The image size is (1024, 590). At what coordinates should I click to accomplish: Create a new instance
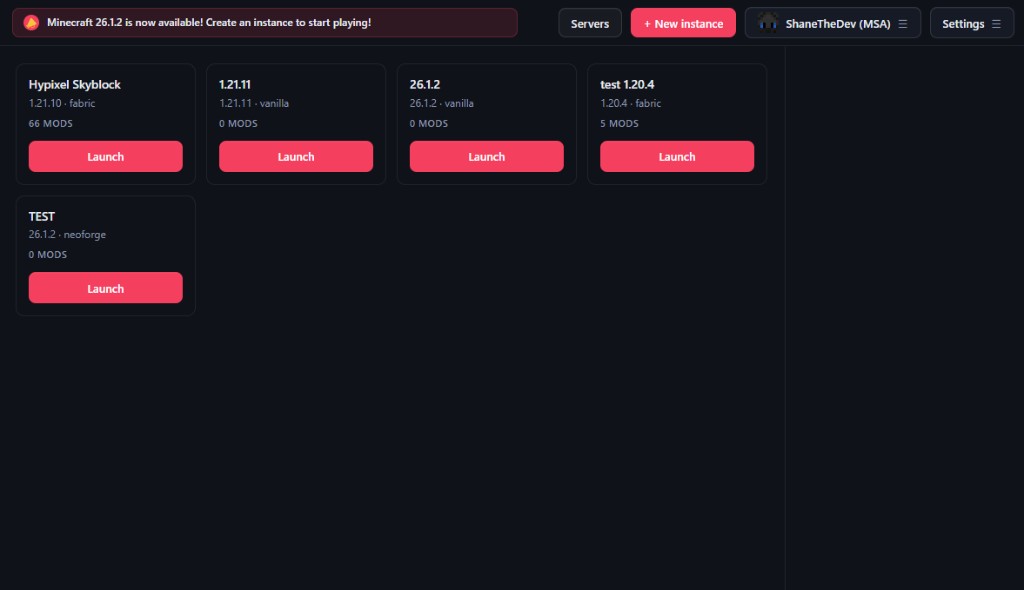pos(683,23)
